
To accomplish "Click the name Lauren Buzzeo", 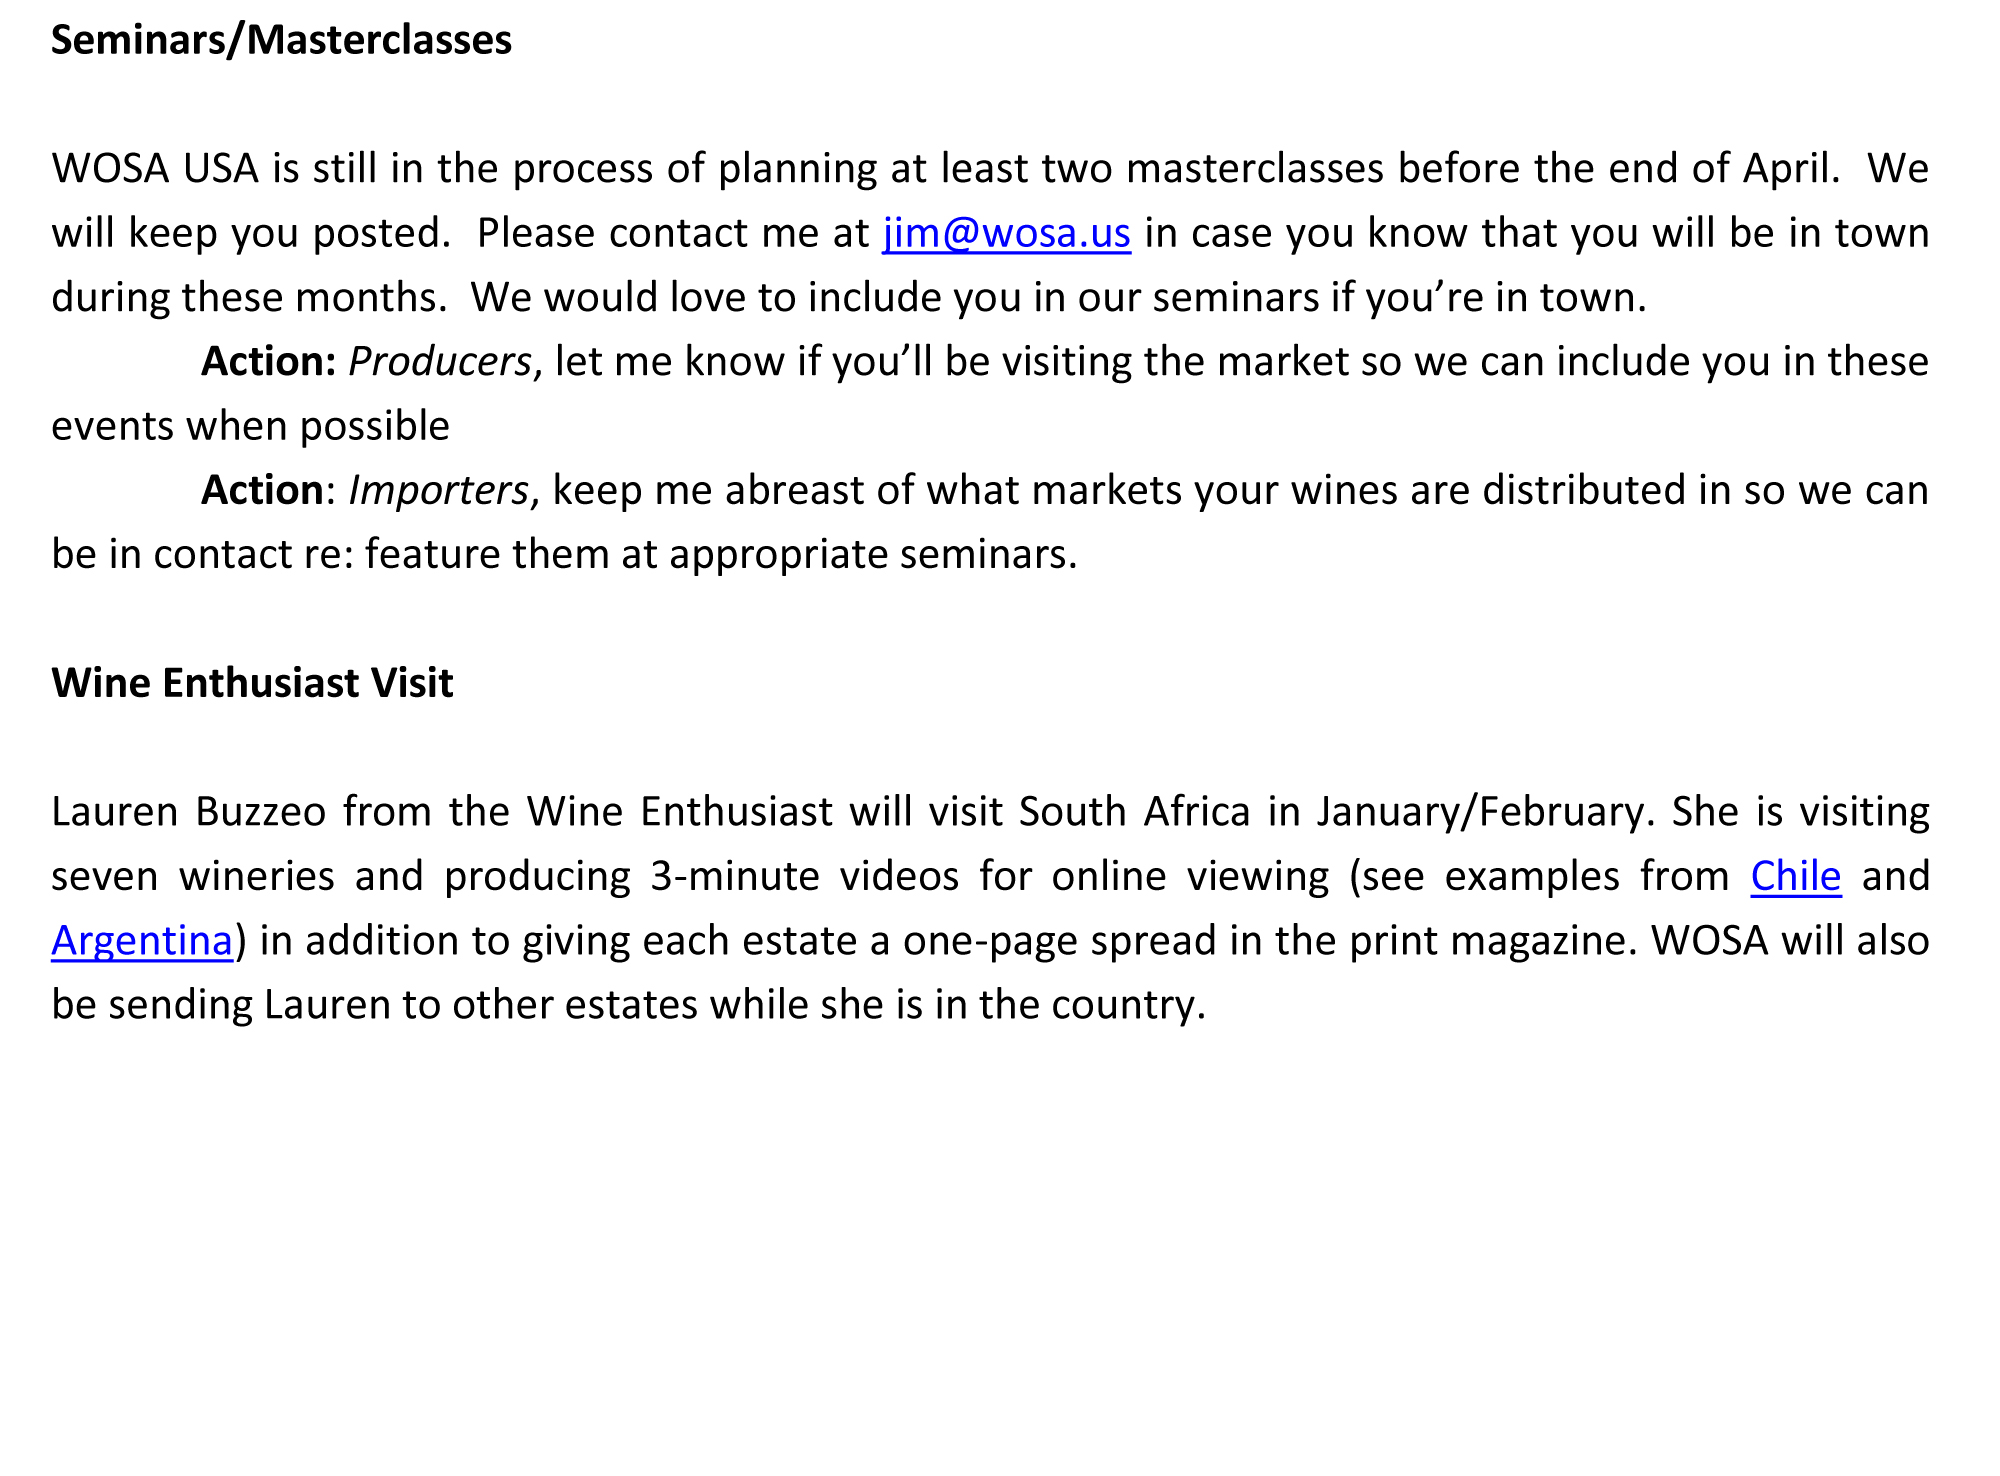I will tap(189, 811).
